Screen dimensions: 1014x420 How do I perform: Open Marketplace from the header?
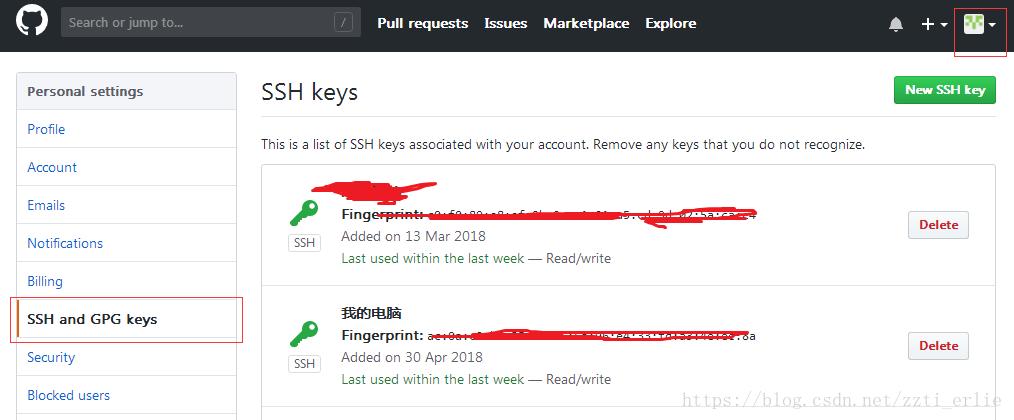click(586, 23)
